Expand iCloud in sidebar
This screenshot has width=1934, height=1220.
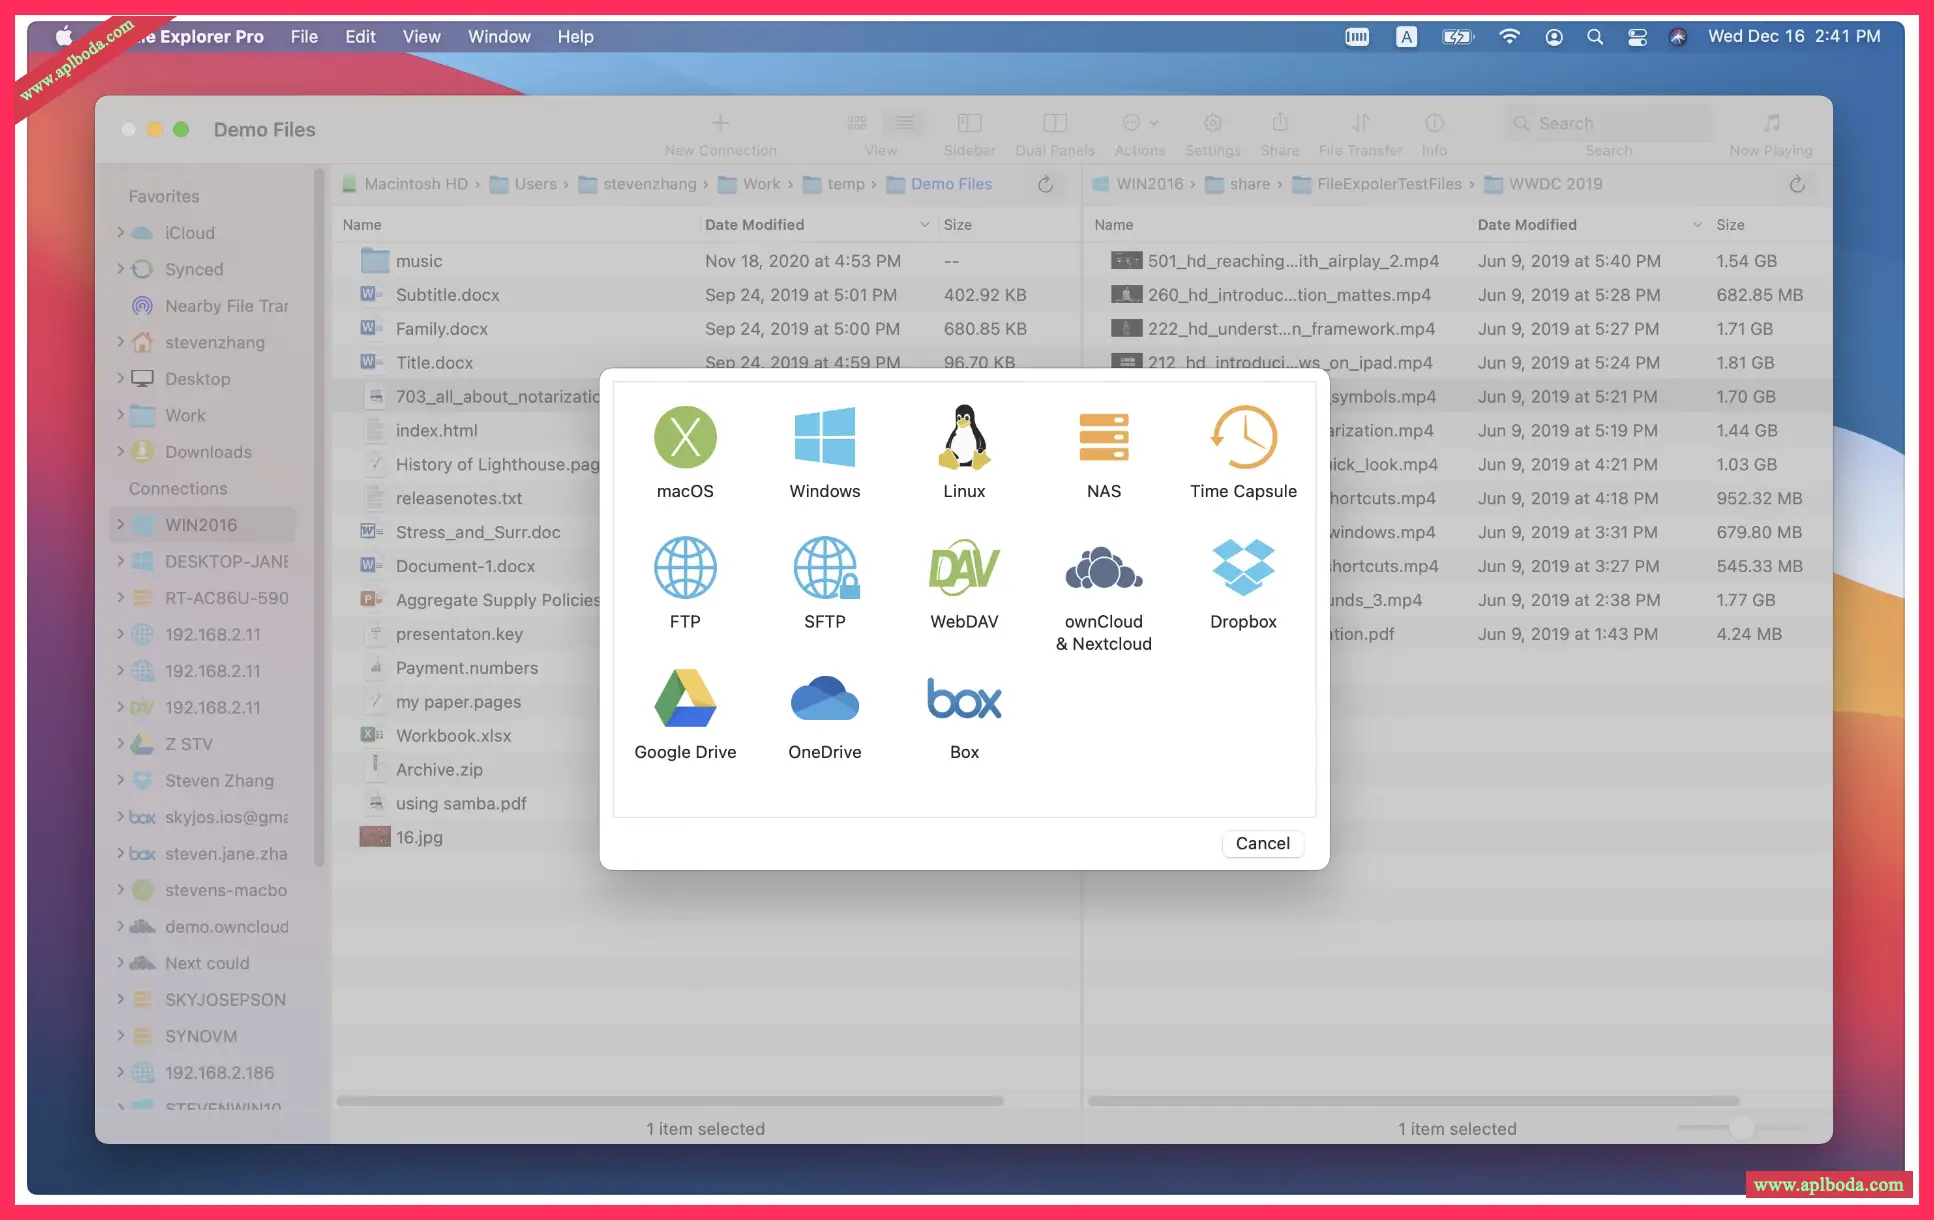(121, 232)
